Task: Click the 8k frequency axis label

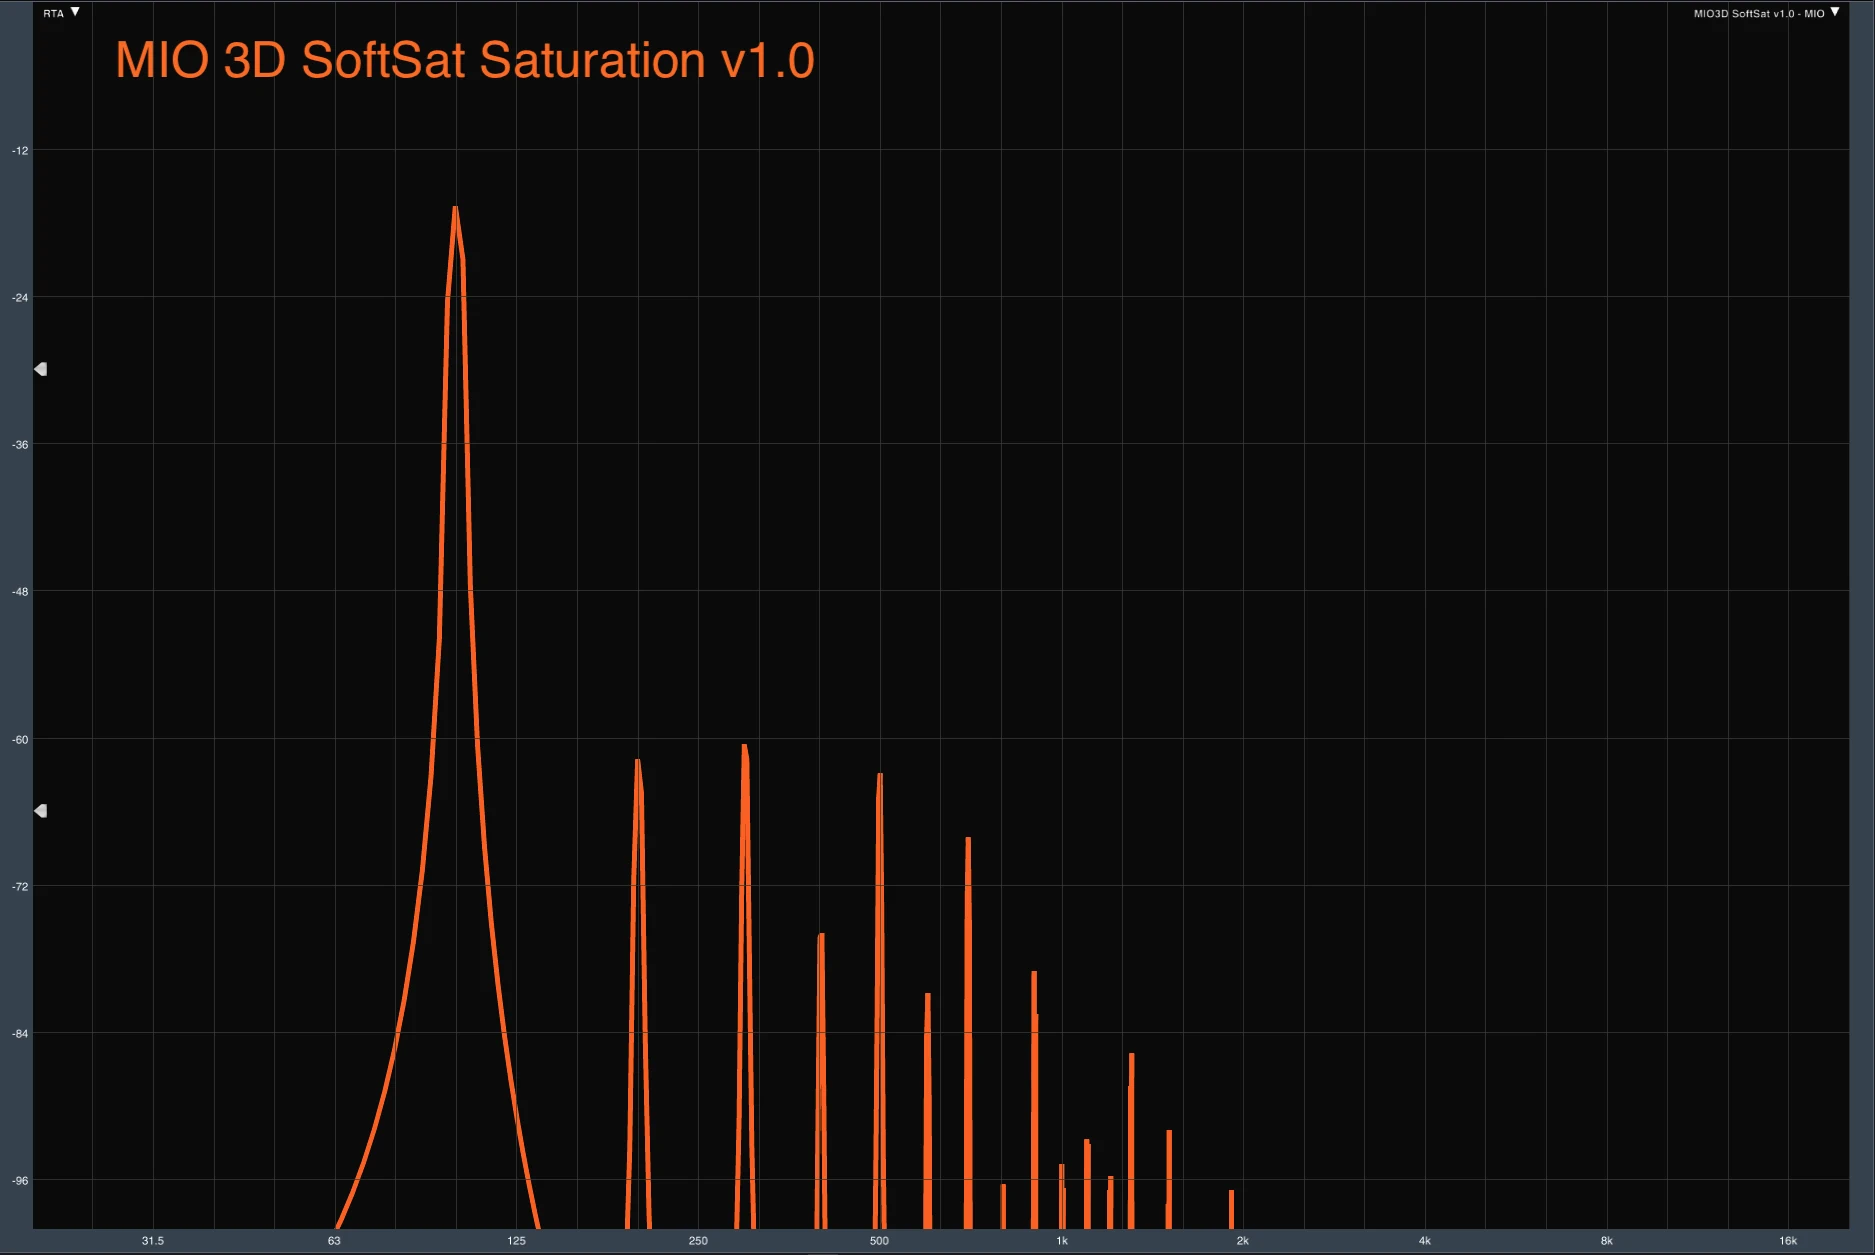Action: click(x=1607, y=1241)
